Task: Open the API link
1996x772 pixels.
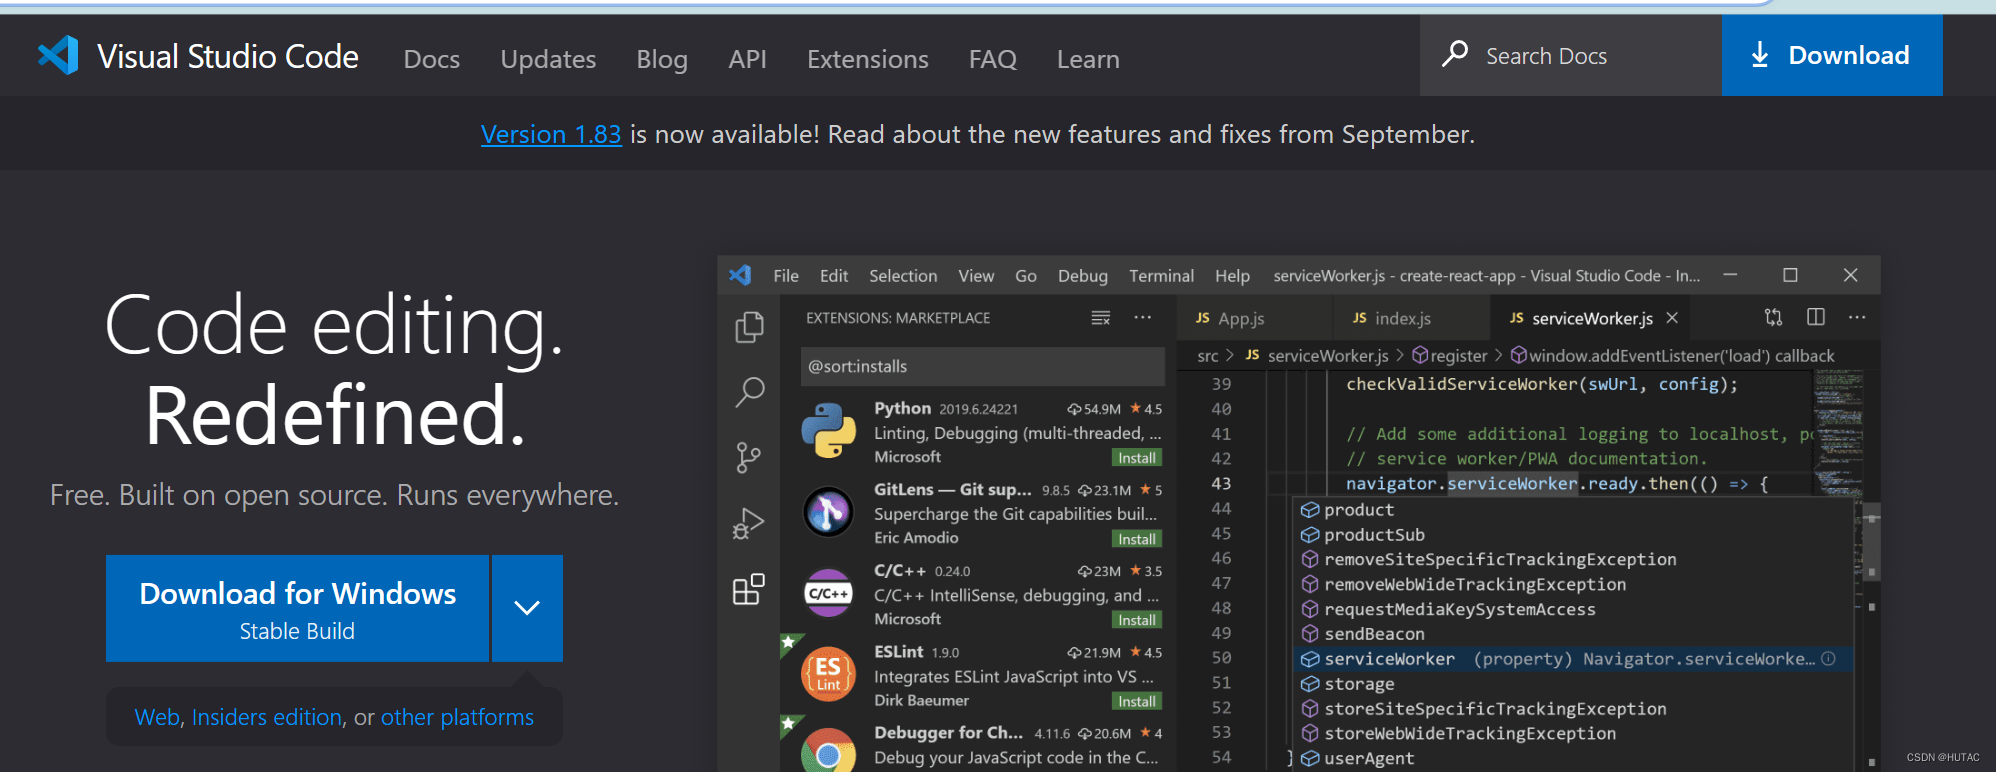Action: pos(747,59)
